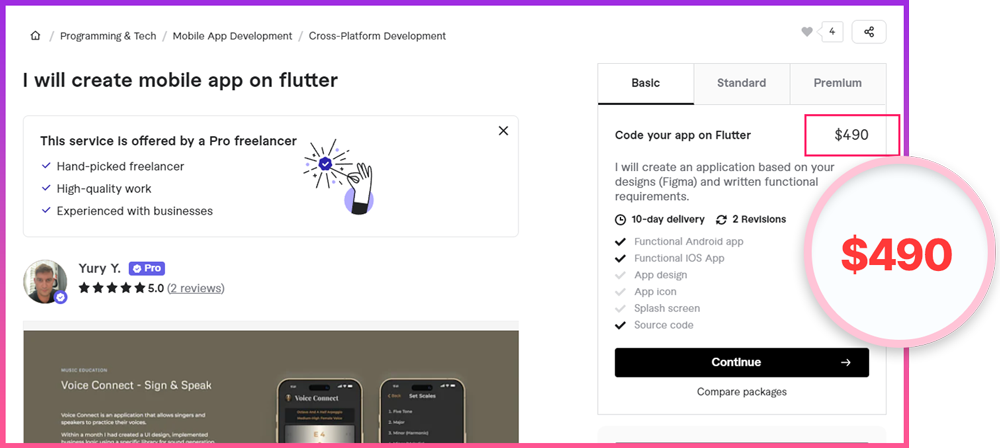Select the Basic package tab

[x=645, y=83]
